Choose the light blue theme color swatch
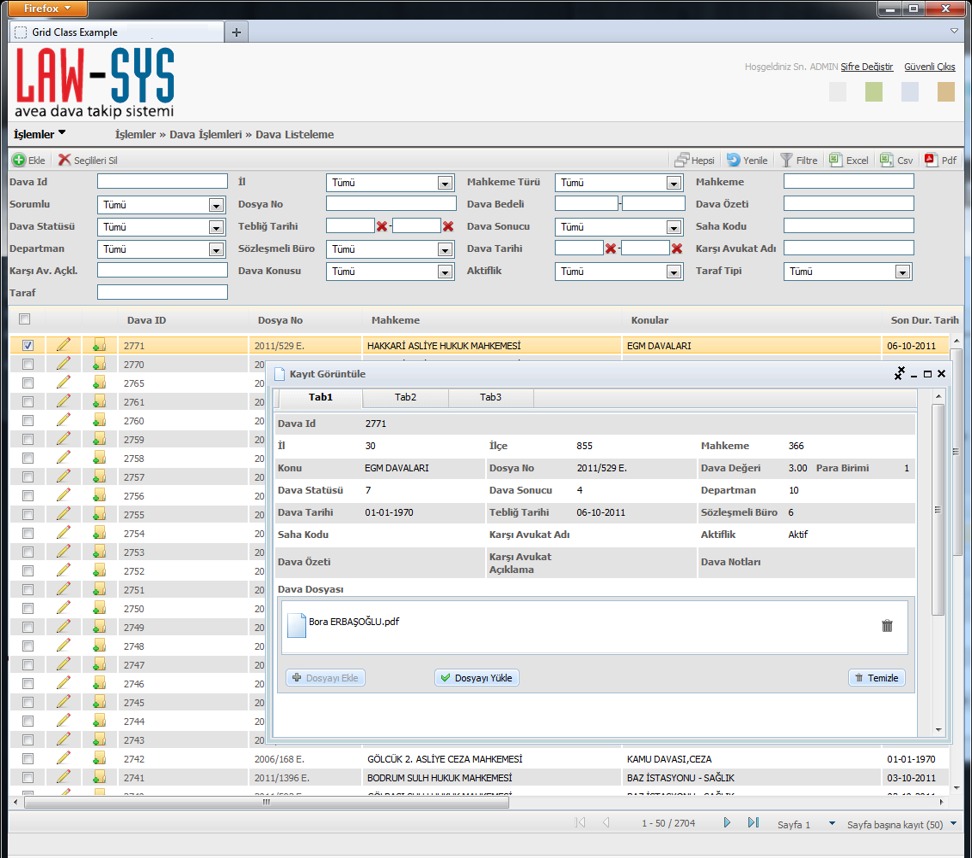972x858 pixels. point(909,92)
